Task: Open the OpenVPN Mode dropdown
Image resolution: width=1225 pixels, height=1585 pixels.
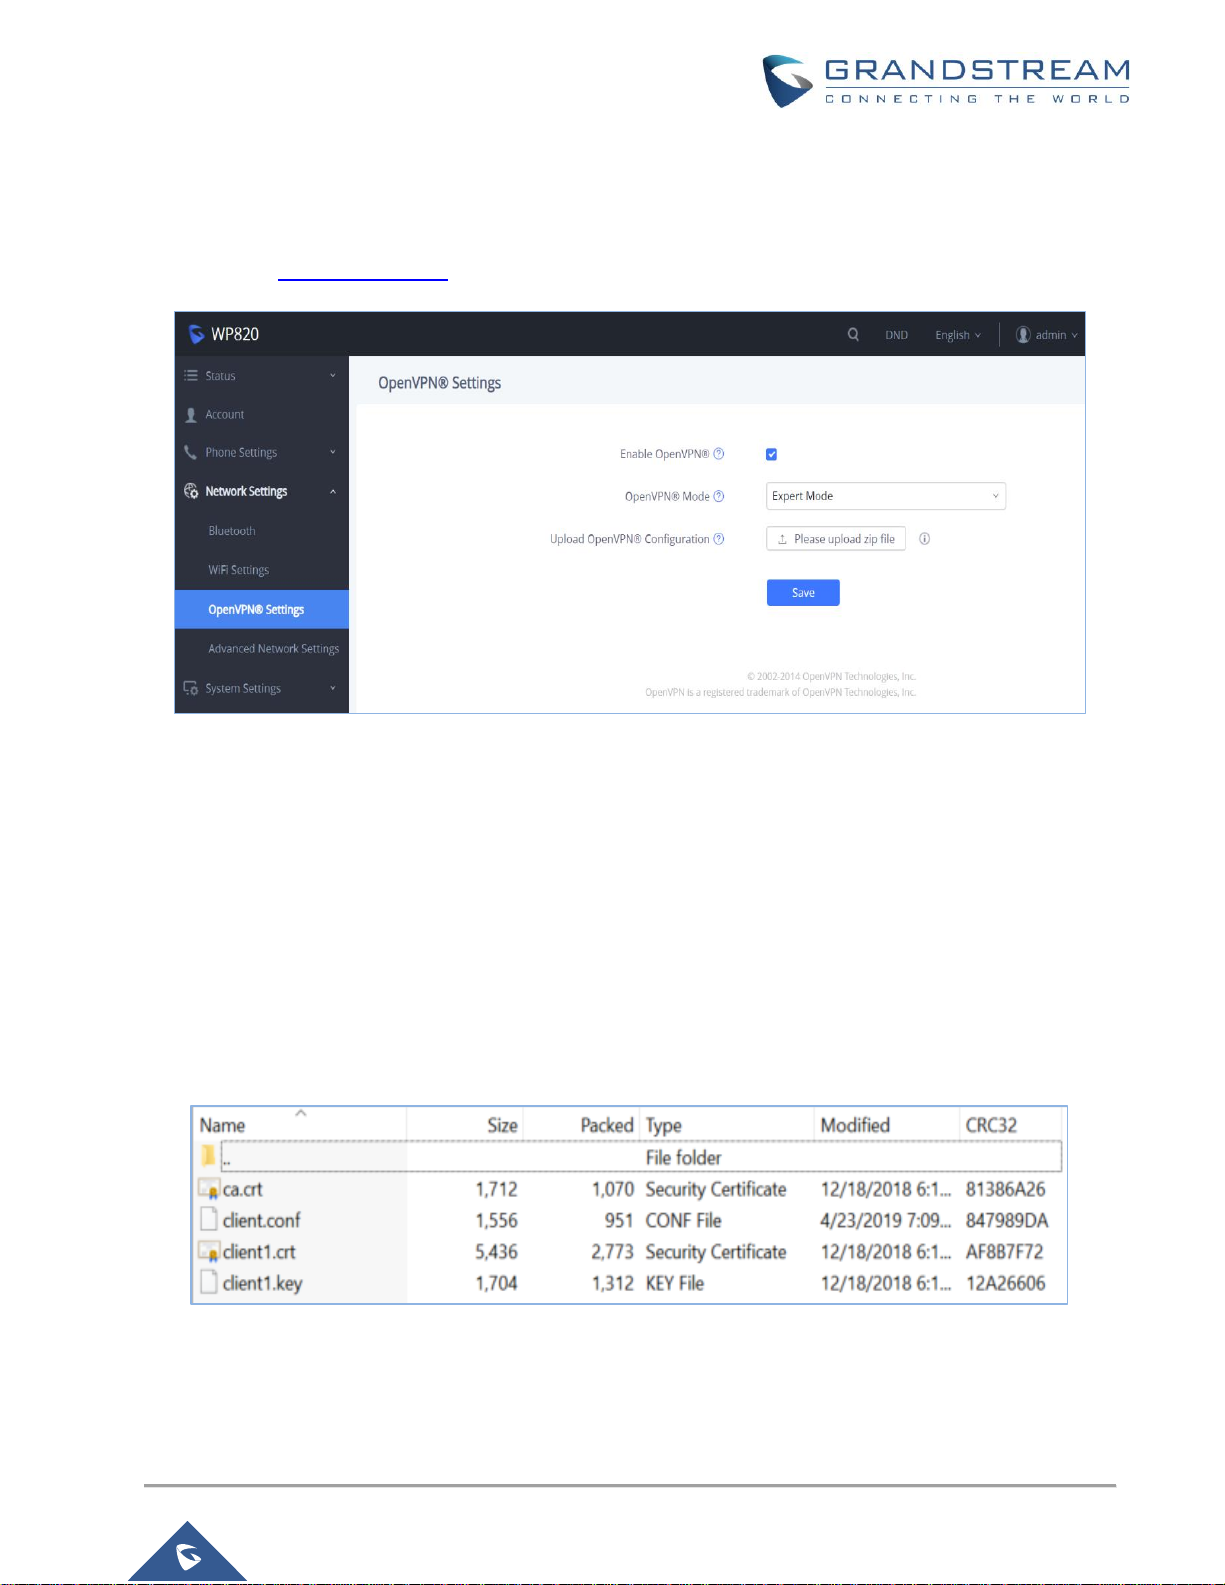Action: (x=886, y=496)
